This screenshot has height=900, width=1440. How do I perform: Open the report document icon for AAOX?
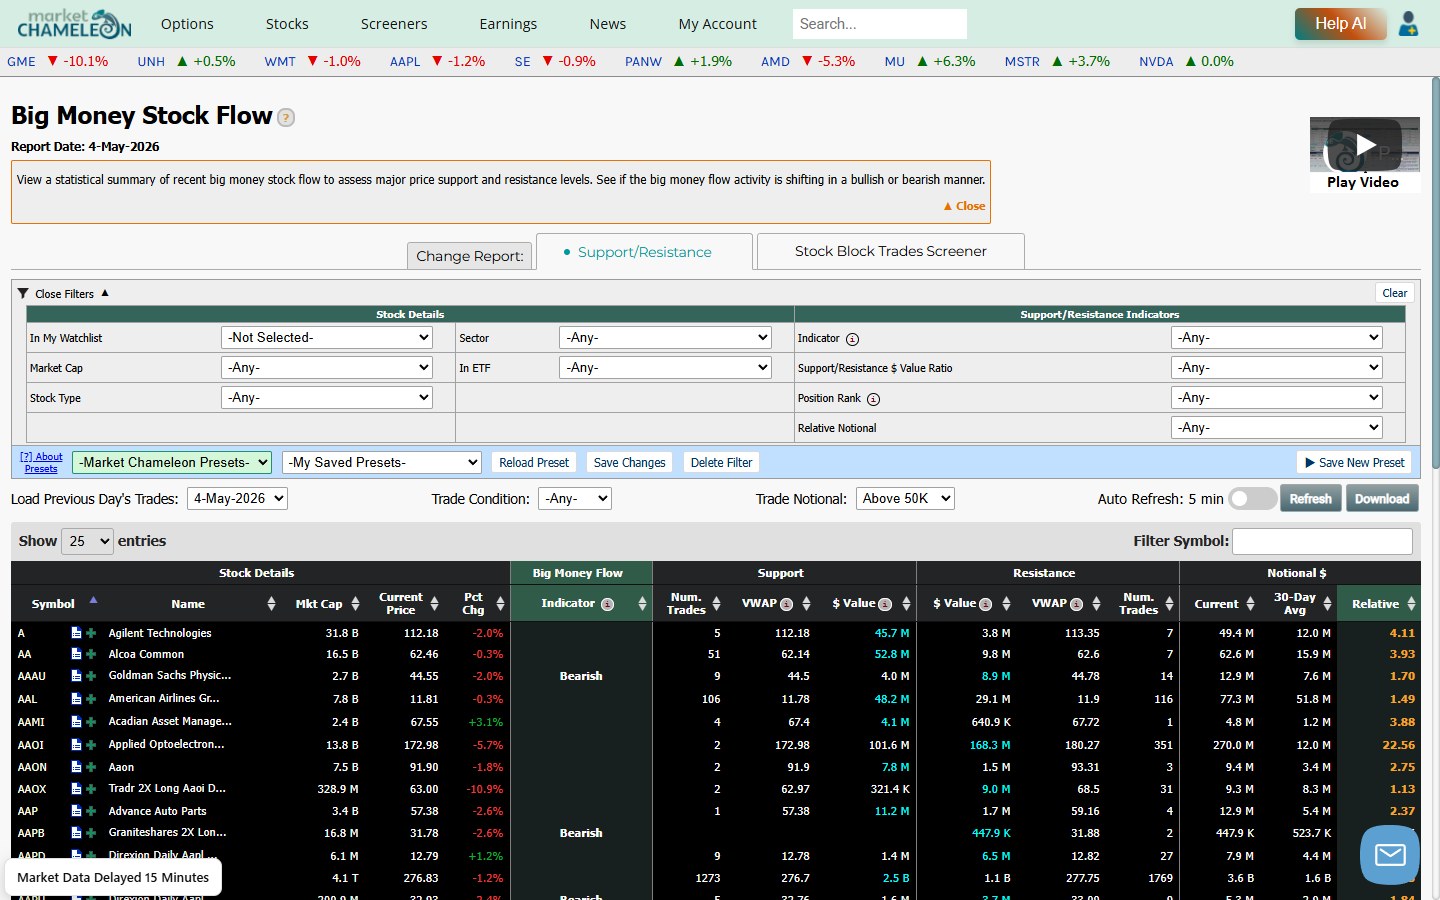pos(76,789)
